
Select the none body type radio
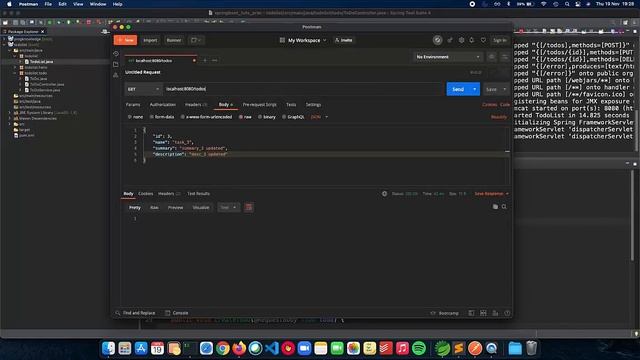point(129,117)
